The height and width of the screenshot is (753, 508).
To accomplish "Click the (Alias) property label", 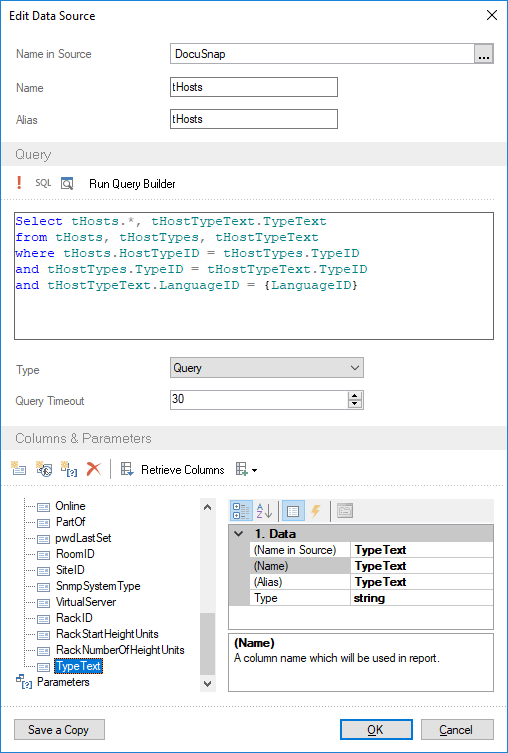I will [x=268, y=582].
